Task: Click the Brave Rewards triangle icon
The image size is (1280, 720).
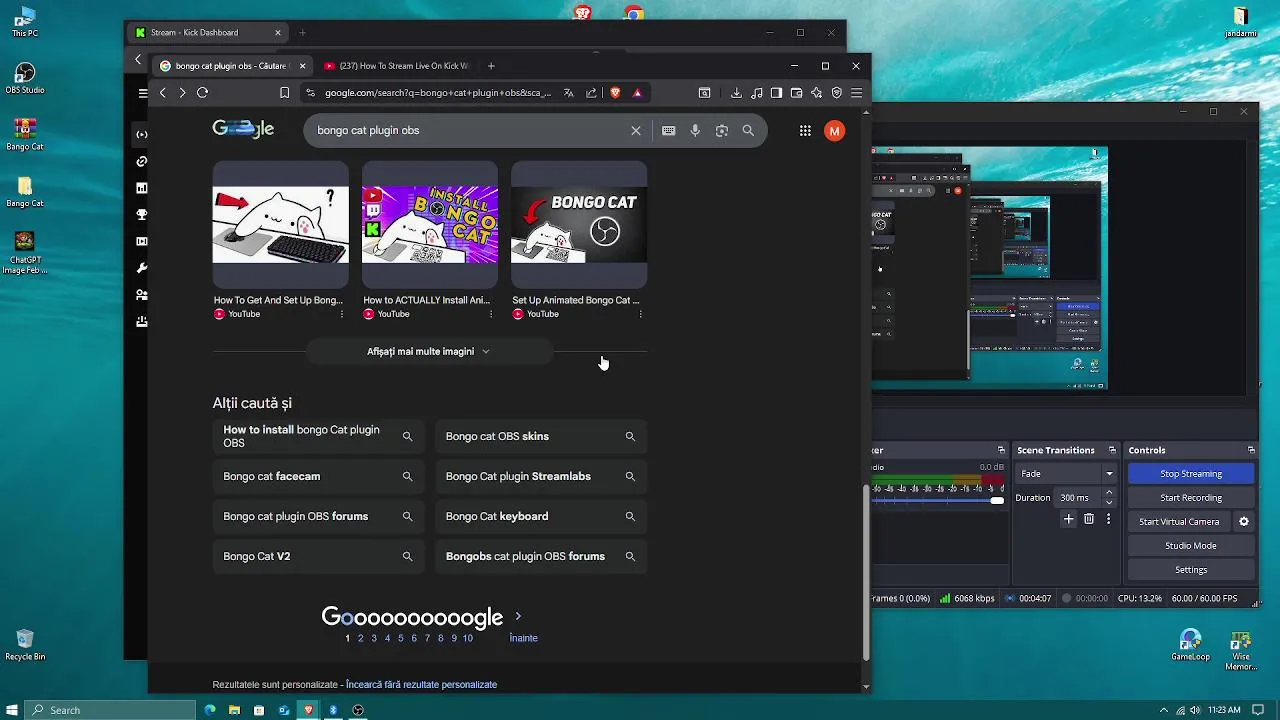Action: [637, 93]
